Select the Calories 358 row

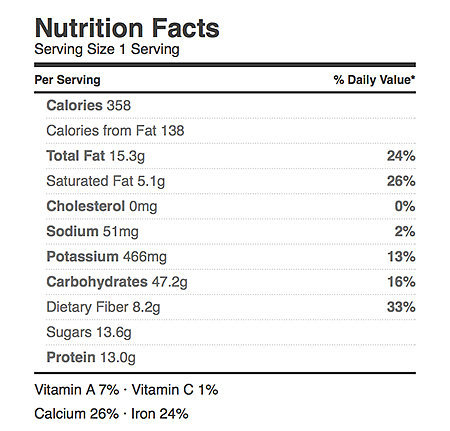point(231,105)
